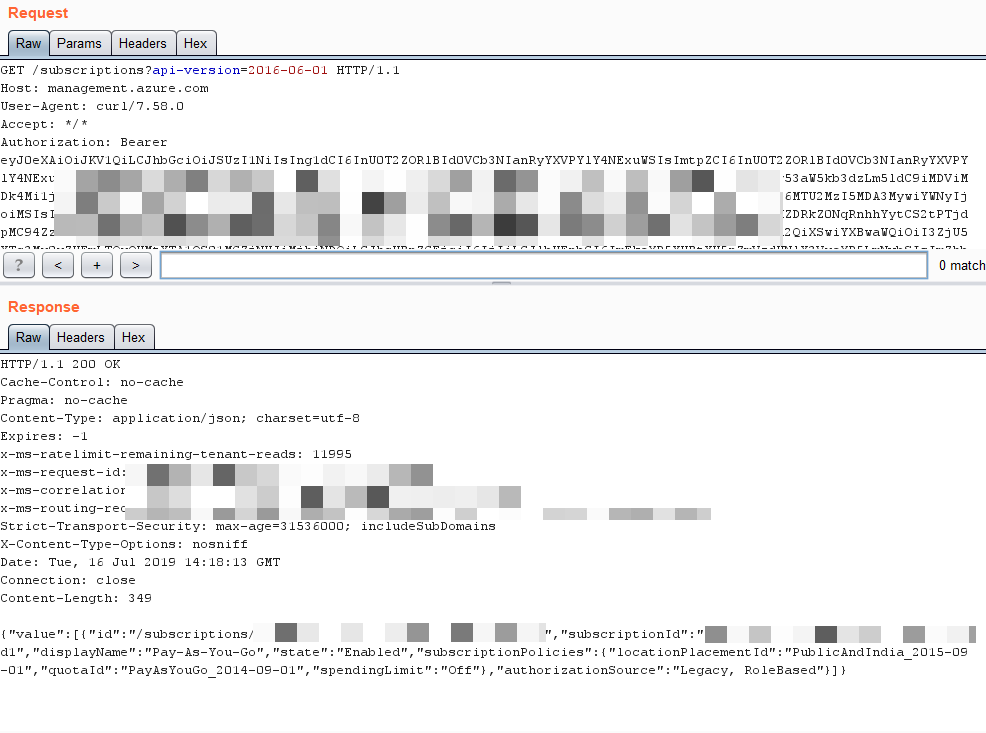Click the Content-Length: 349 response header
This screenshot has height=733, width=986.
click(75, 598)
